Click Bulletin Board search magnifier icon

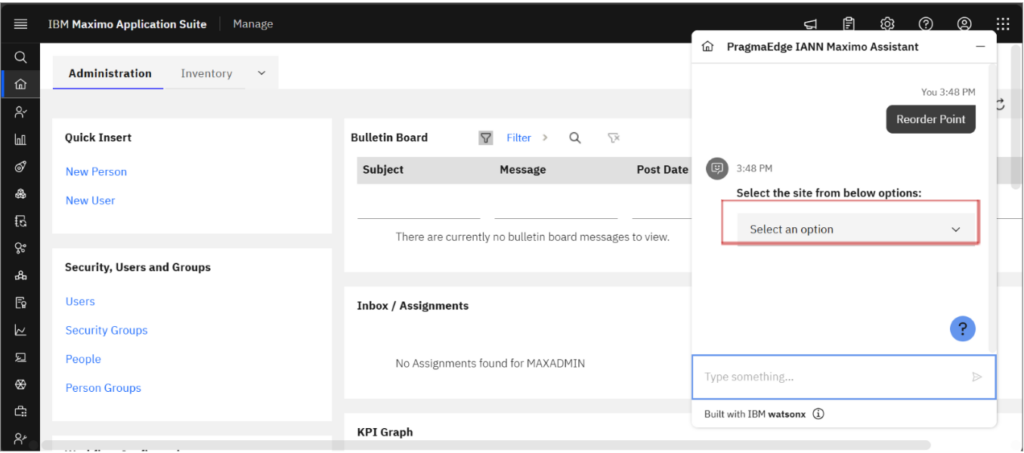point(575,138)
